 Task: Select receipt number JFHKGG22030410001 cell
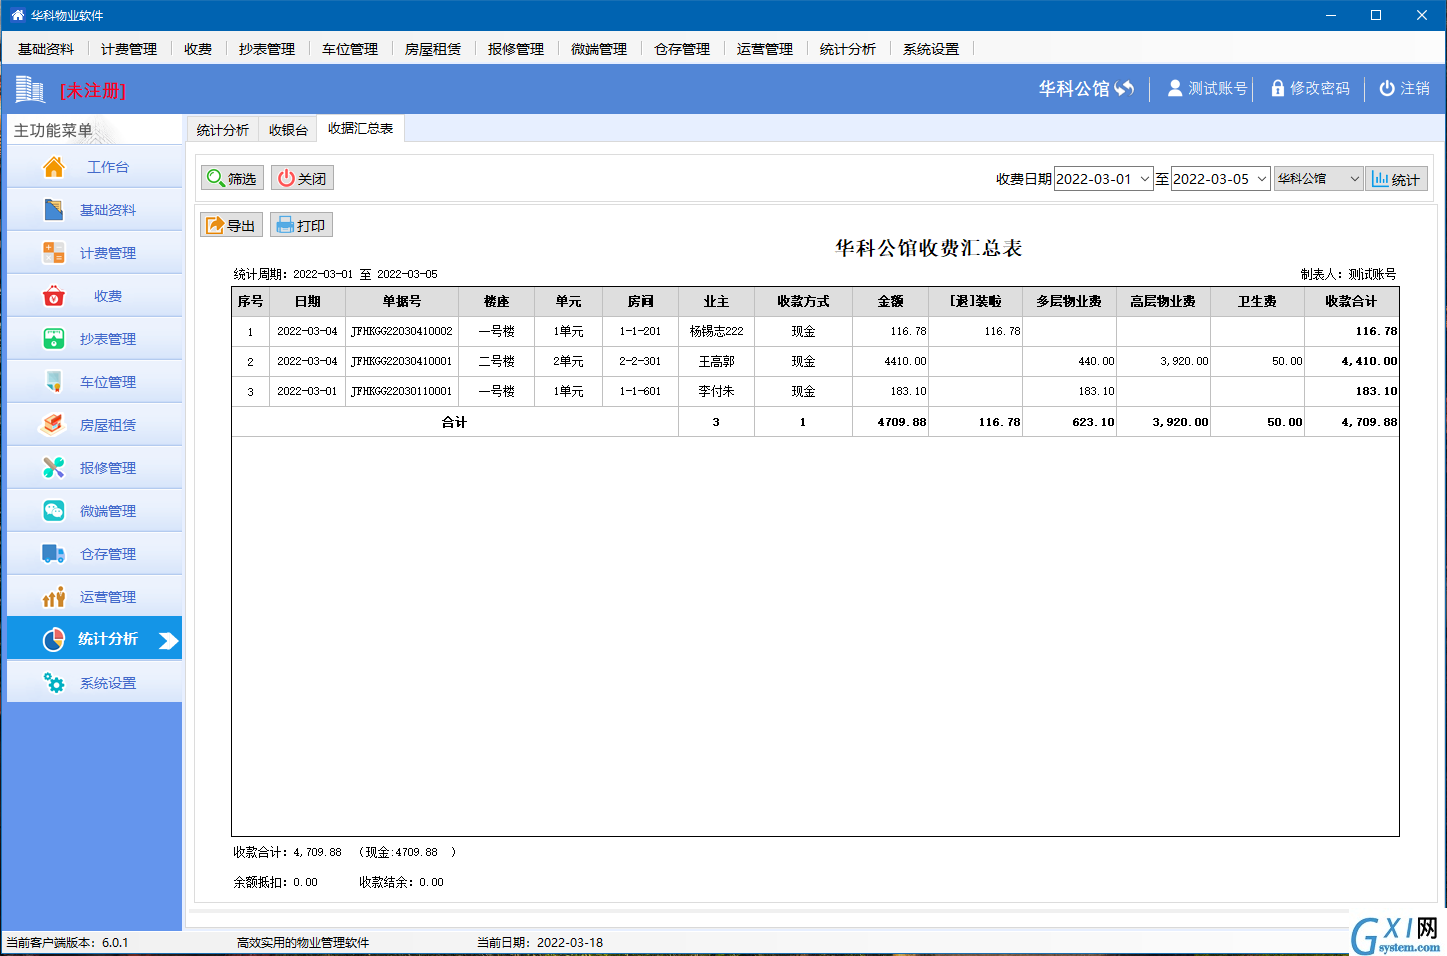(402, 361)
